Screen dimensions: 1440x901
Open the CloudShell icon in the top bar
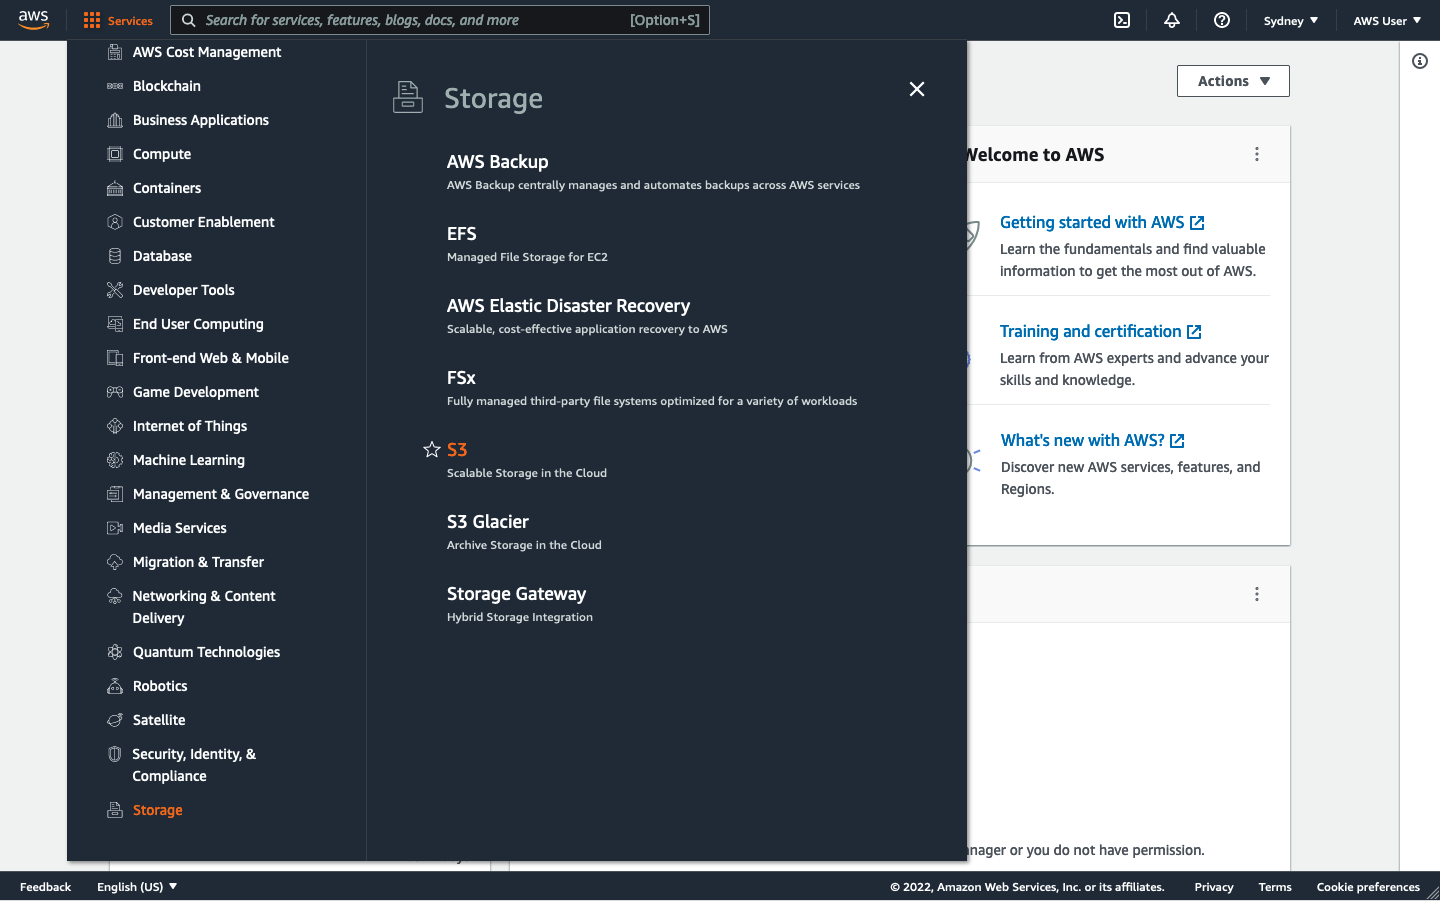pos(1121,20)
